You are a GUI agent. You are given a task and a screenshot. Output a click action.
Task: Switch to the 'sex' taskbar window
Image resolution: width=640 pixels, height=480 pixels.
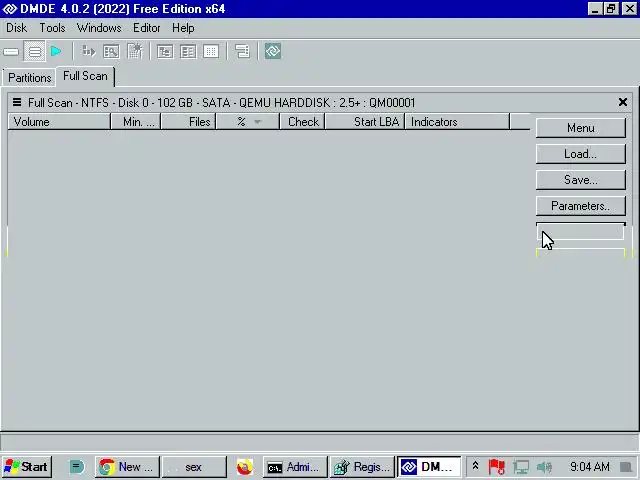tap(194, 467)
